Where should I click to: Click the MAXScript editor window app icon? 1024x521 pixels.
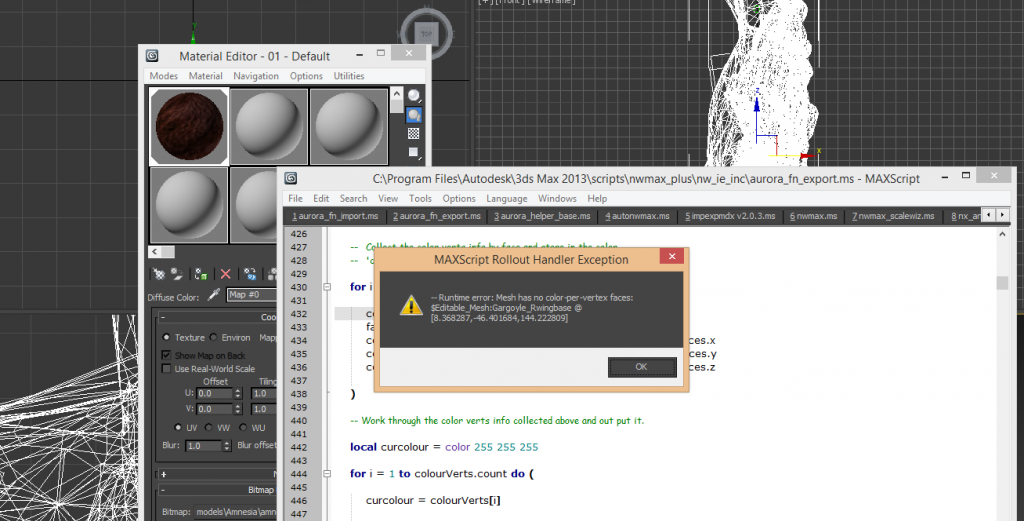291,178
